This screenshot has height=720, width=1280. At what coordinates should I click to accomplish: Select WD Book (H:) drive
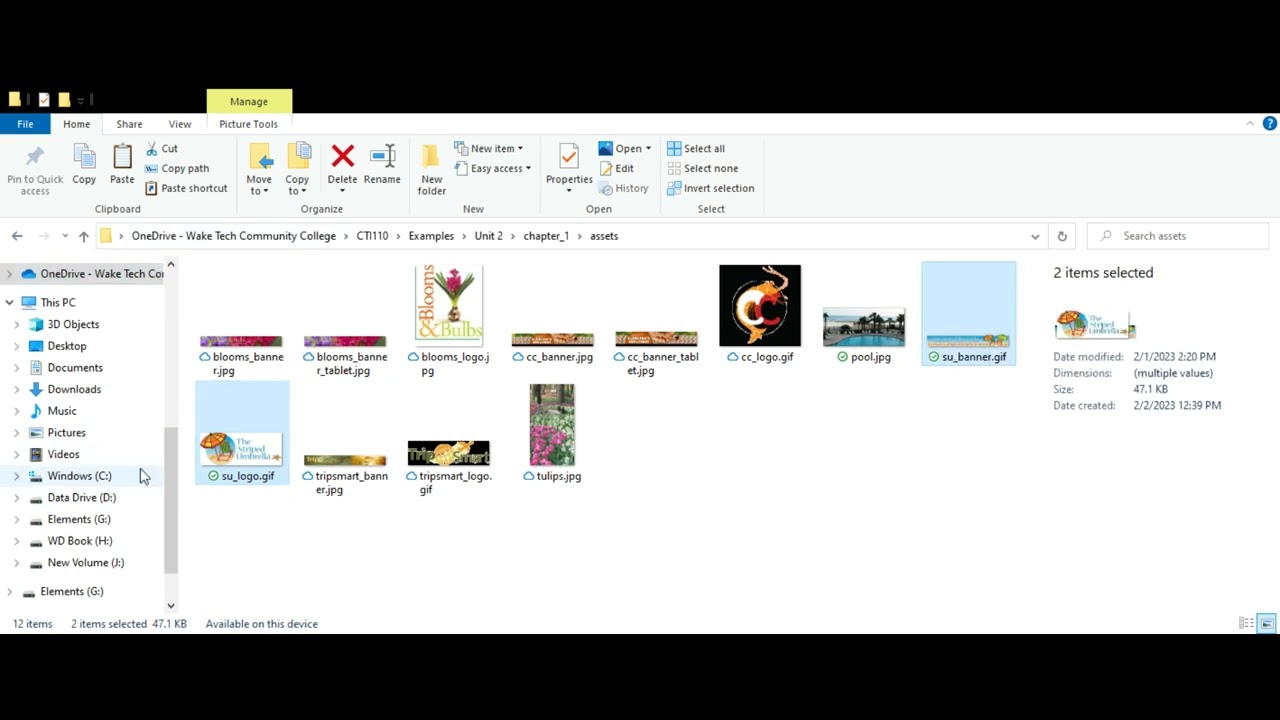80,541
